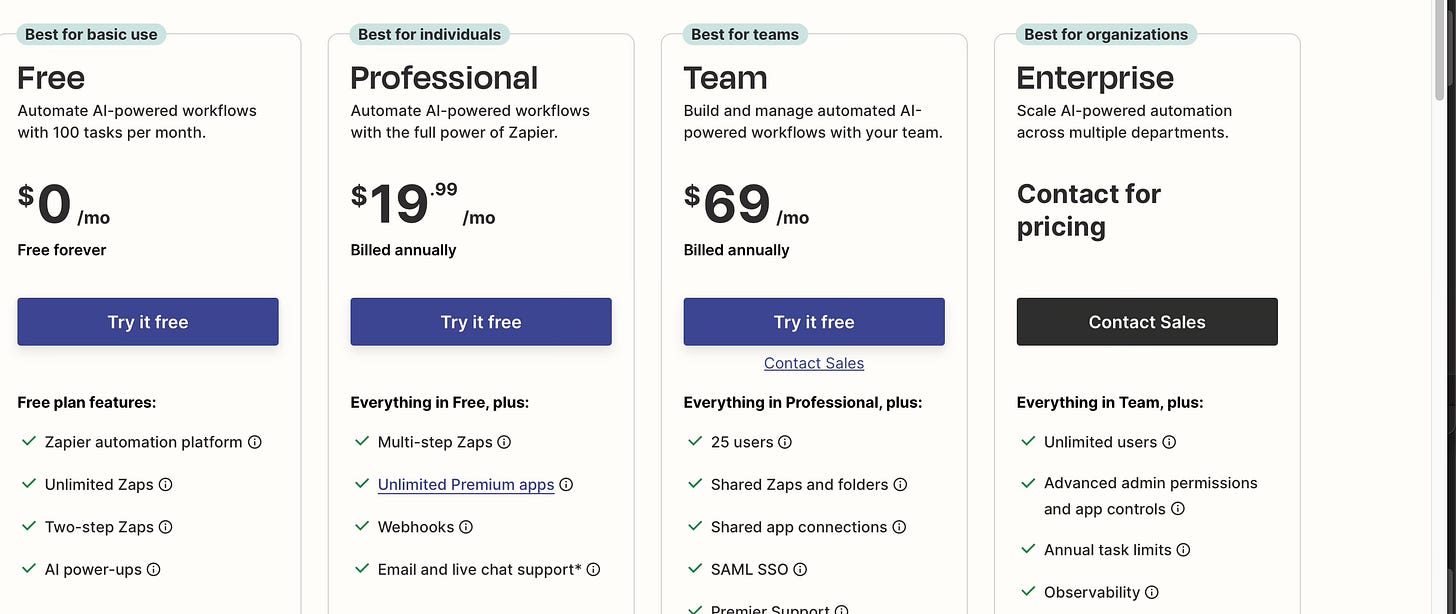
Task: Open the Zapier automation platform info tooltip
Action: 256,441
